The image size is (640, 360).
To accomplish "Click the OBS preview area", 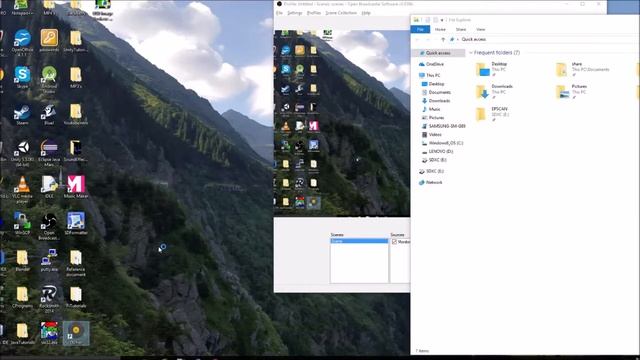I will (x=342, y=122).
